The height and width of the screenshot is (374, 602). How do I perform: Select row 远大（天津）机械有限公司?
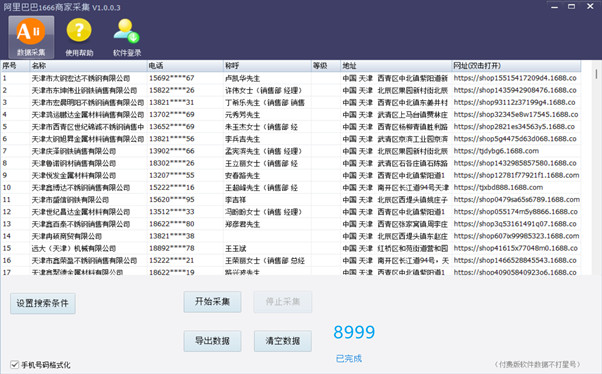click(x=291, y=248)
